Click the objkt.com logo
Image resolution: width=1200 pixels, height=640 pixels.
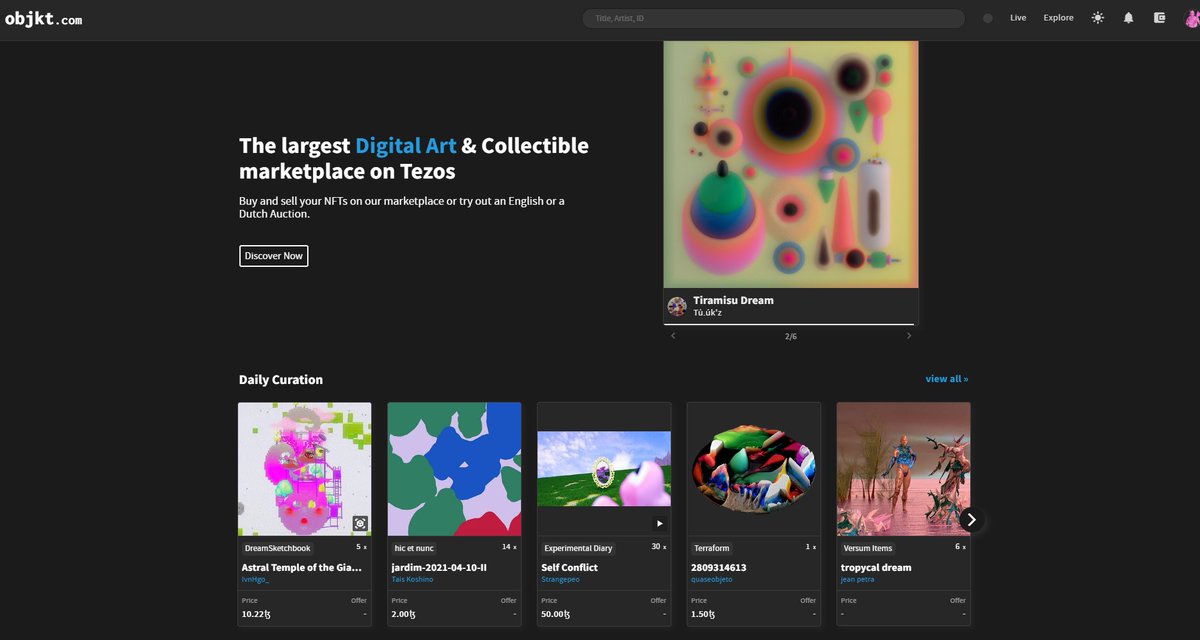[x=43, y=17]
